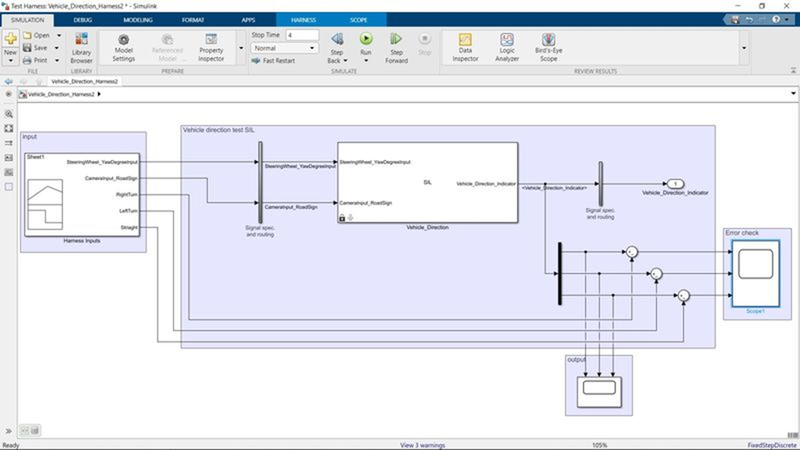
Task: Collapse the toolstrip ribbon
Action: click(x=793, y=70)
